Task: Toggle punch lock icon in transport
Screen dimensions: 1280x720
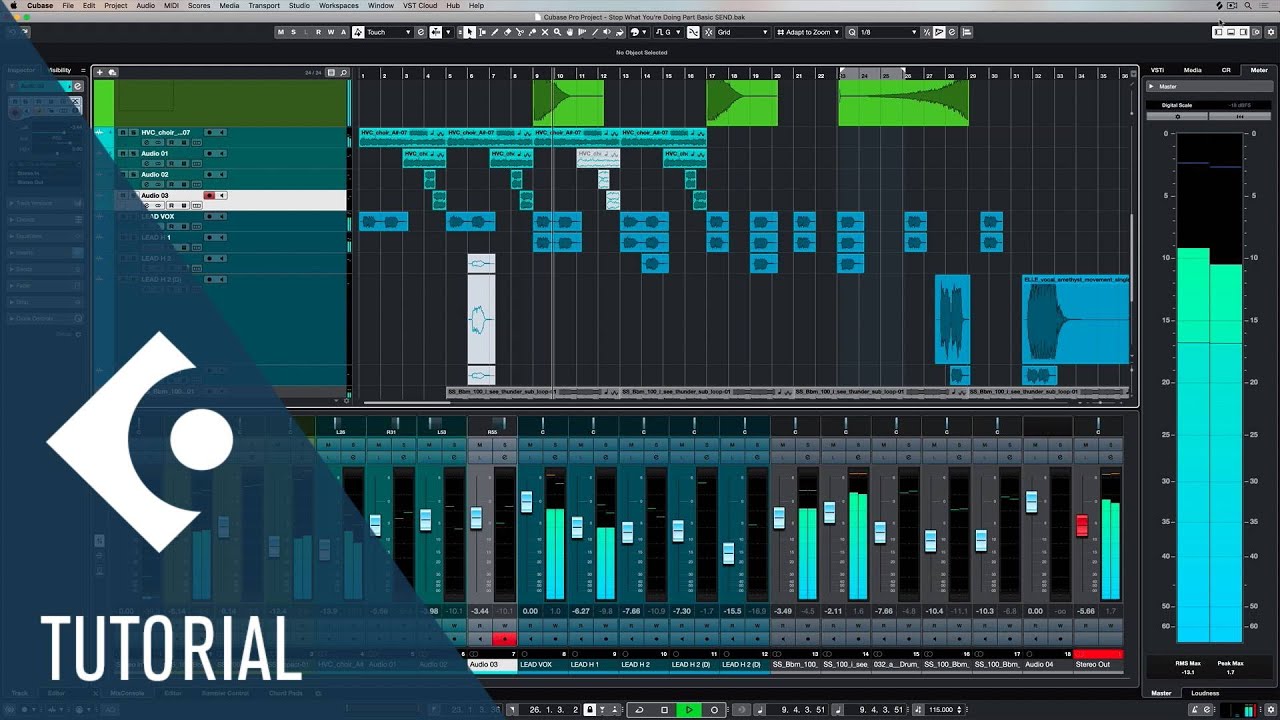Action: (590, 710)
